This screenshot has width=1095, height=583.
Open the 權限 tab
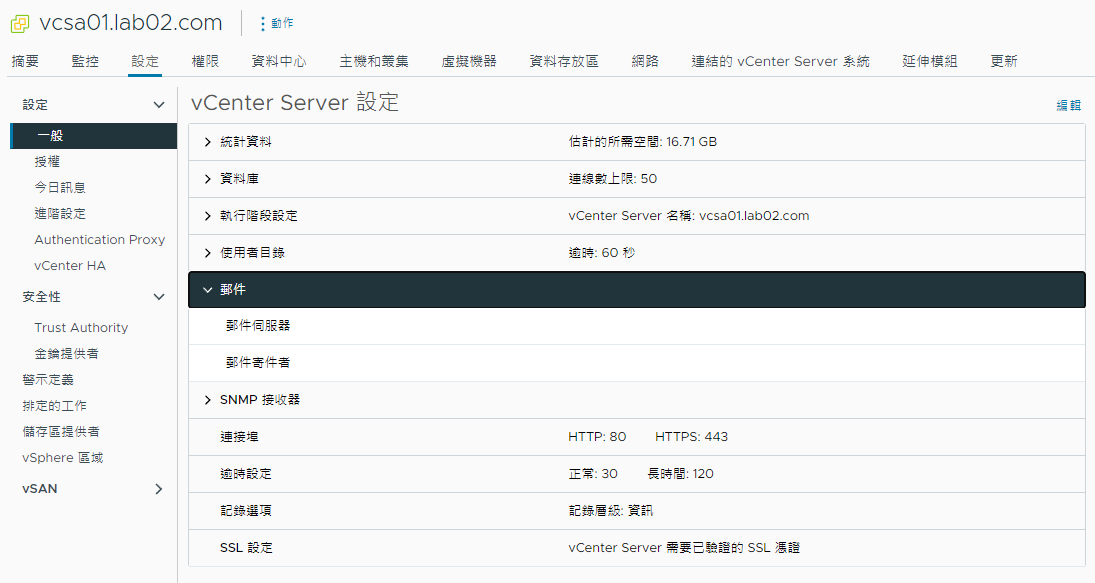(x=205, y=61)
